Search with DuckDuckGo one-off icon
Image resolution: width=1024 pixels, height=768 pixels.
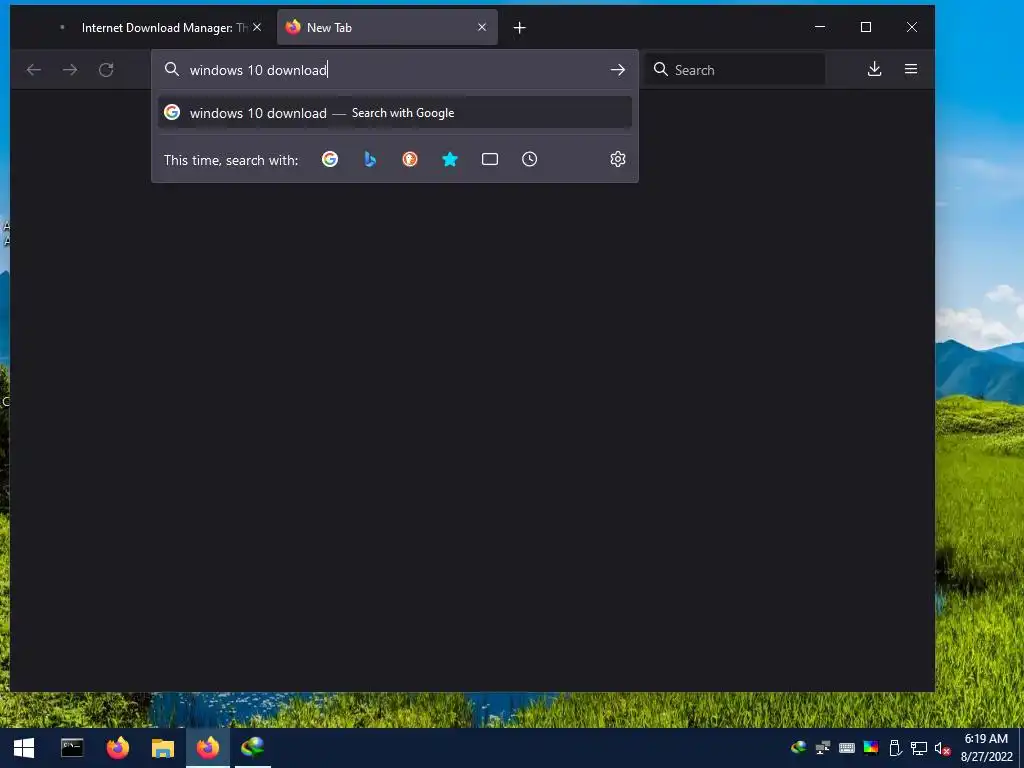(x=409, y=159)
